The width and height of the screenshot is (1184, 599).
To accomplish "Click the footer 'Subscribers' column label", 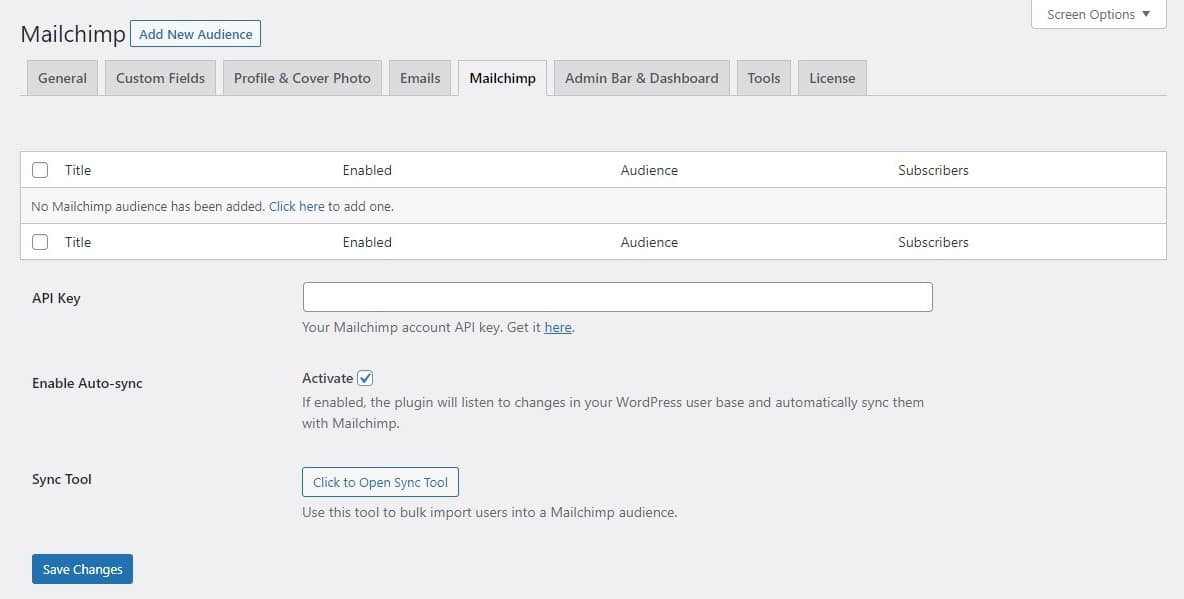I will point(933,242).
